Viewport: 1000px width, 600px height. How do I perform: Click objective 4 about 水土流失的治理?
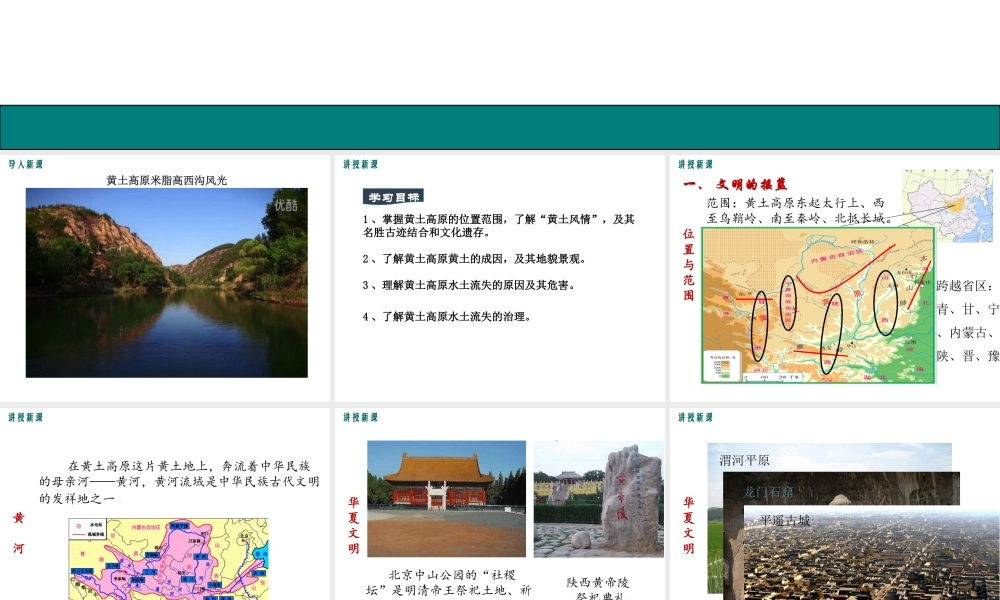point(447,317)
